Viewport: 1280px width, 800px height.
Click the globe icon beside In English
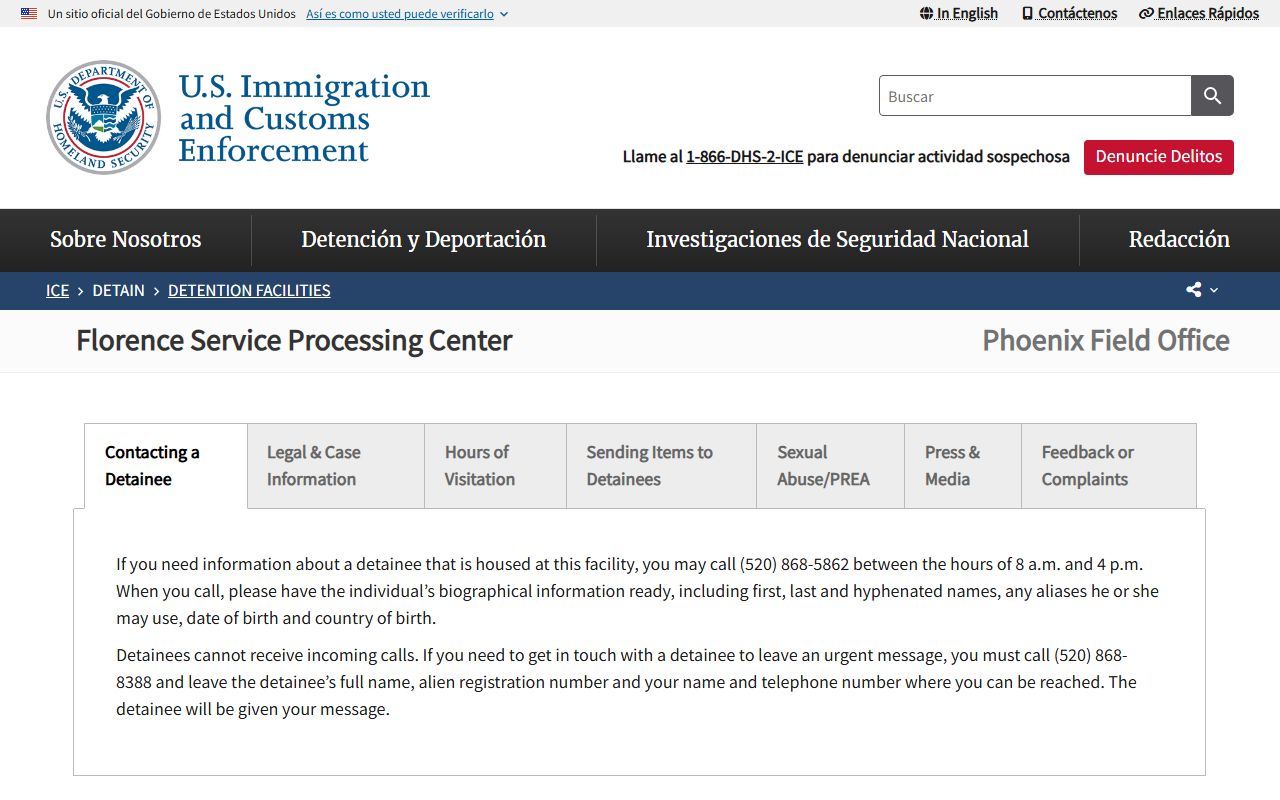click(x=926, y=13)
